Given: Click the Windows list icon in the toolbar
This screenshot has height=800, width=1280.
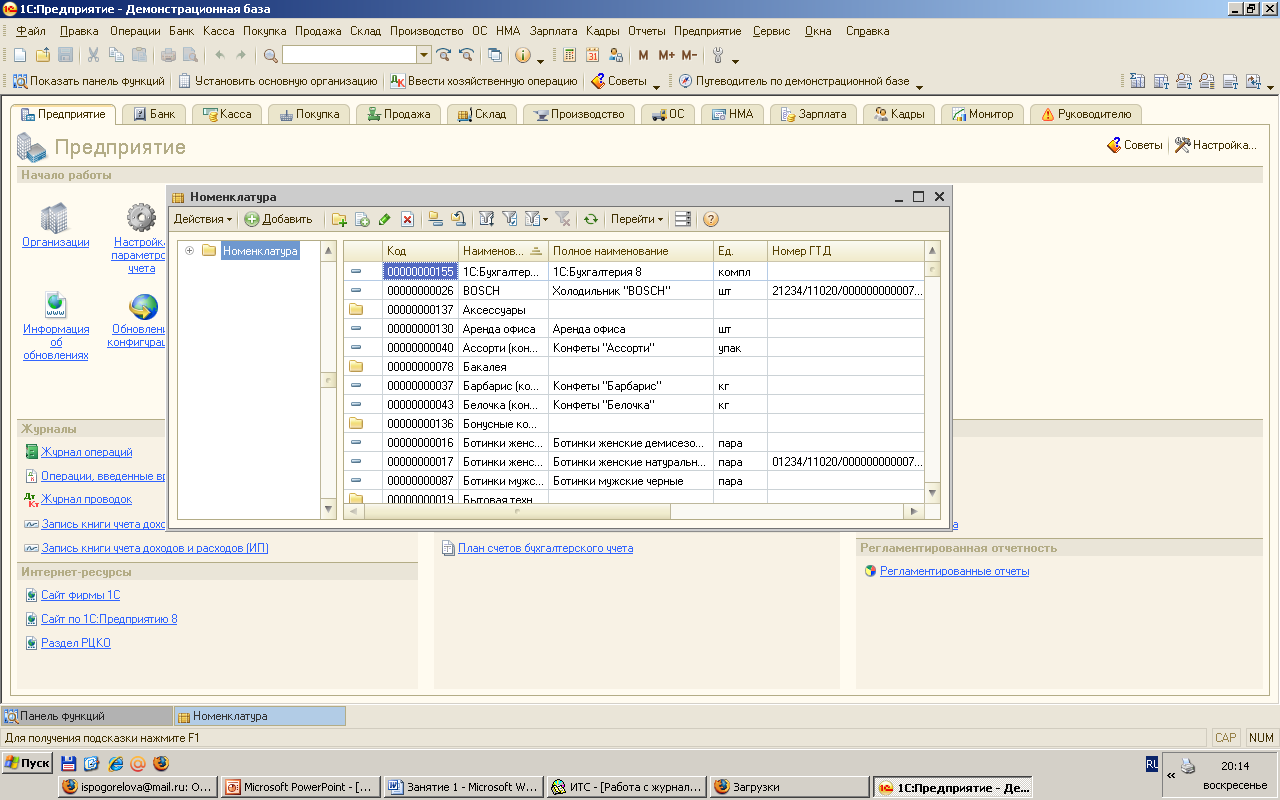Looking at the screenshot, I should point(495,55).
